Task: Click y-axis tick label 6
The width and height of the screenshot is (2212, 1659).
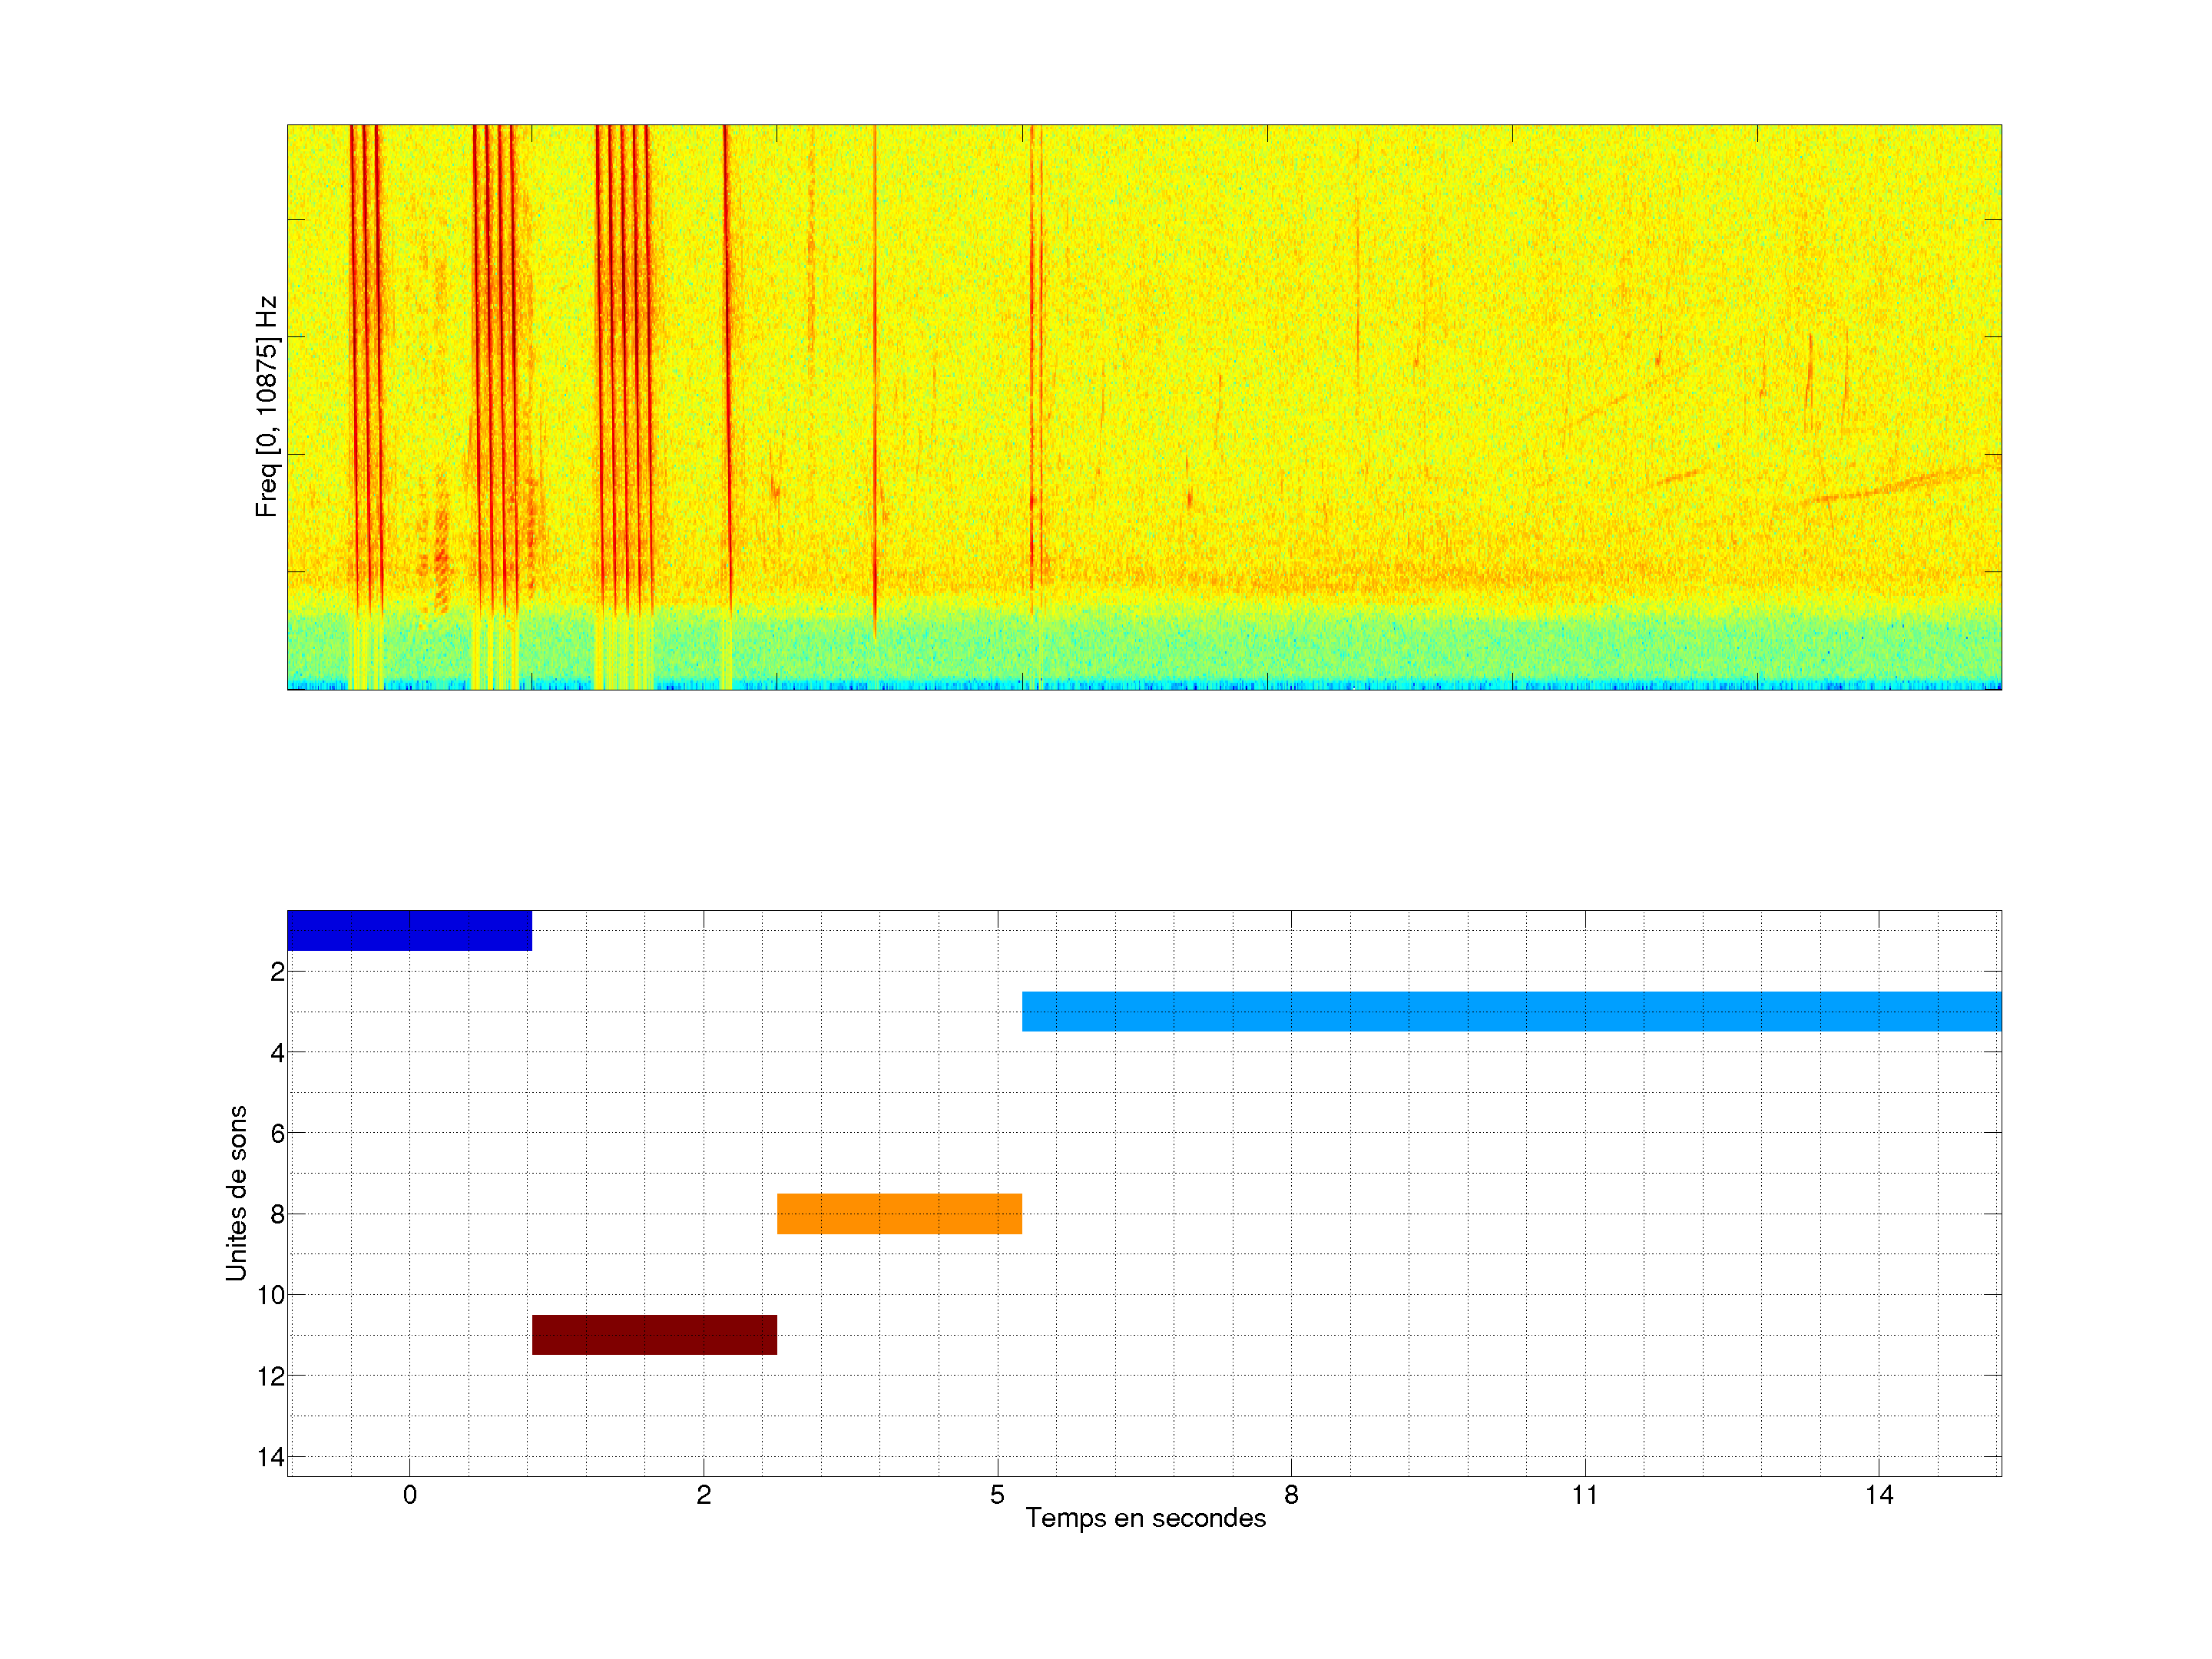Action: click(x=277, y=1133)
